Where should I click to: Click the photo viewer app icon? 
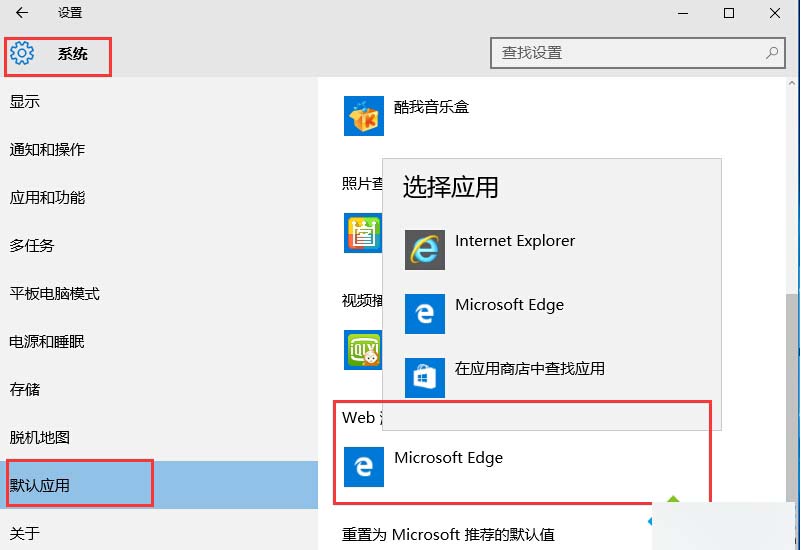(363, 233)
